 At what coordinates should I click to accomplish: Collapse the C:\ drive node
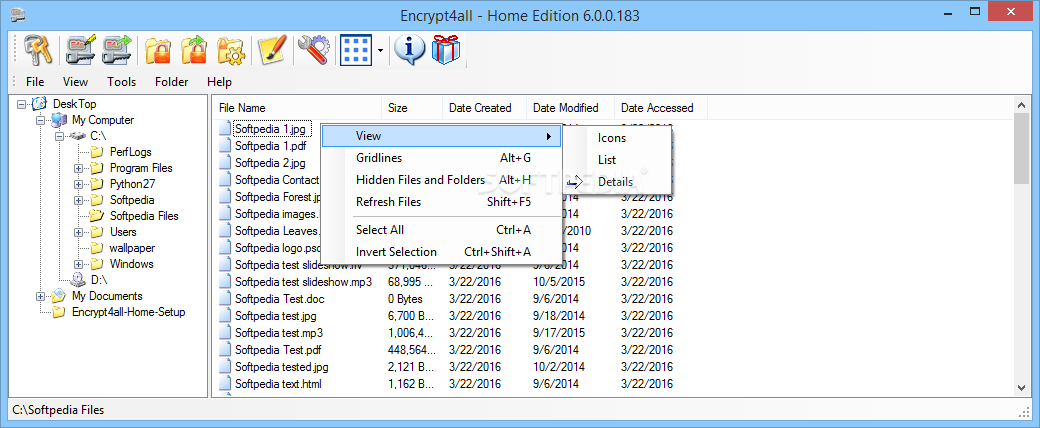pos(60,136)
